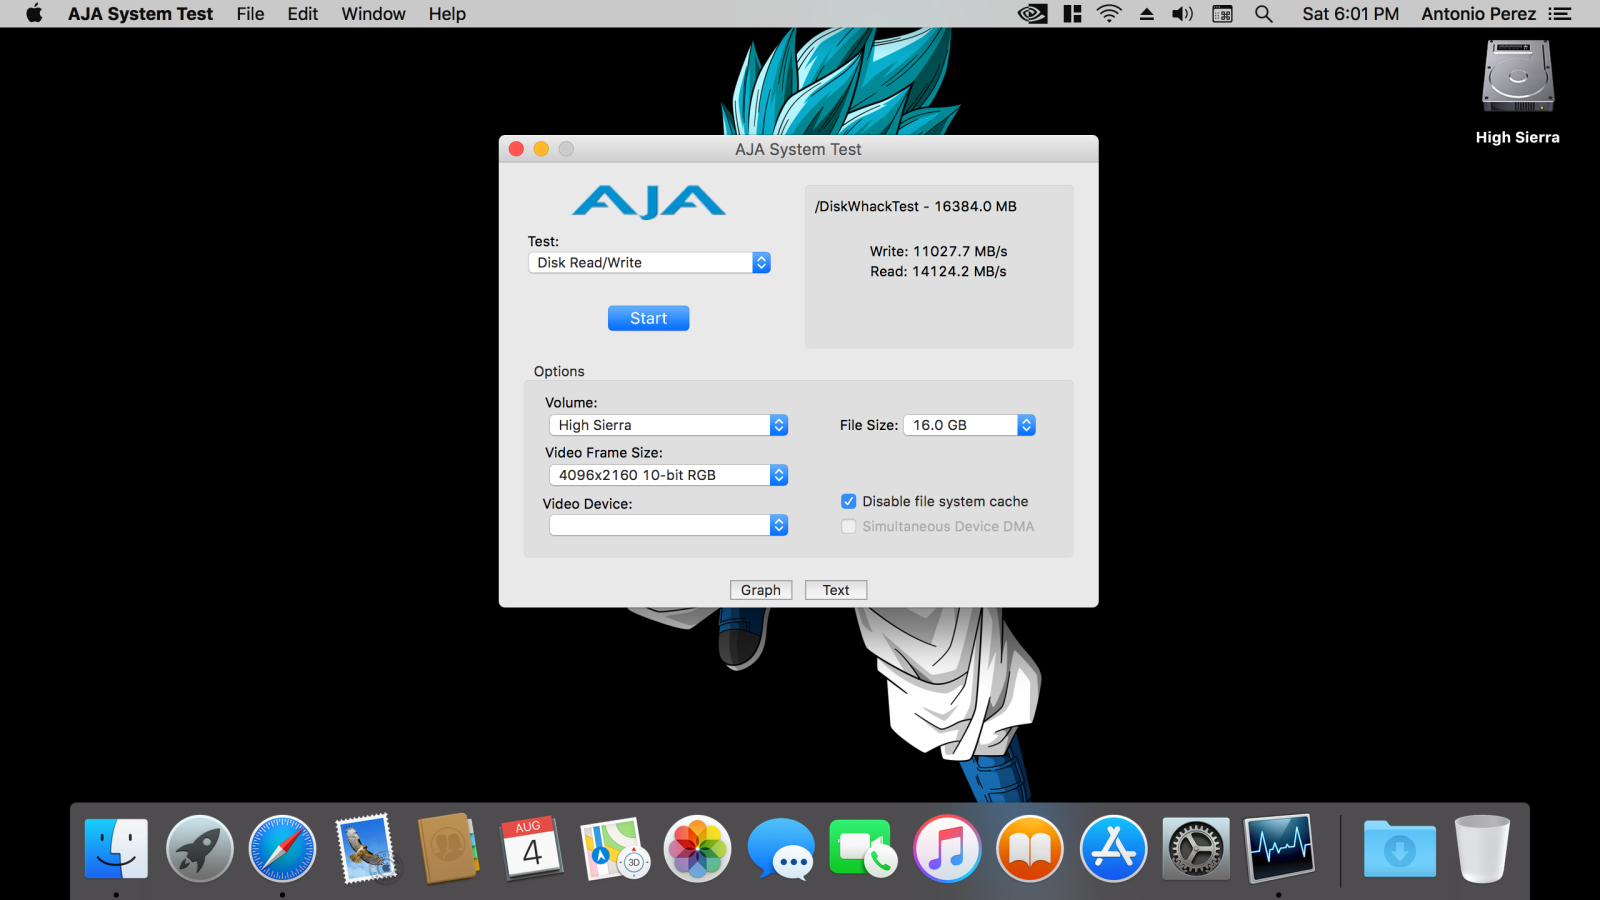The image size is (1600, 900).
Task: Open the Mail stamp icon in Dock
Action: (365, 849)
